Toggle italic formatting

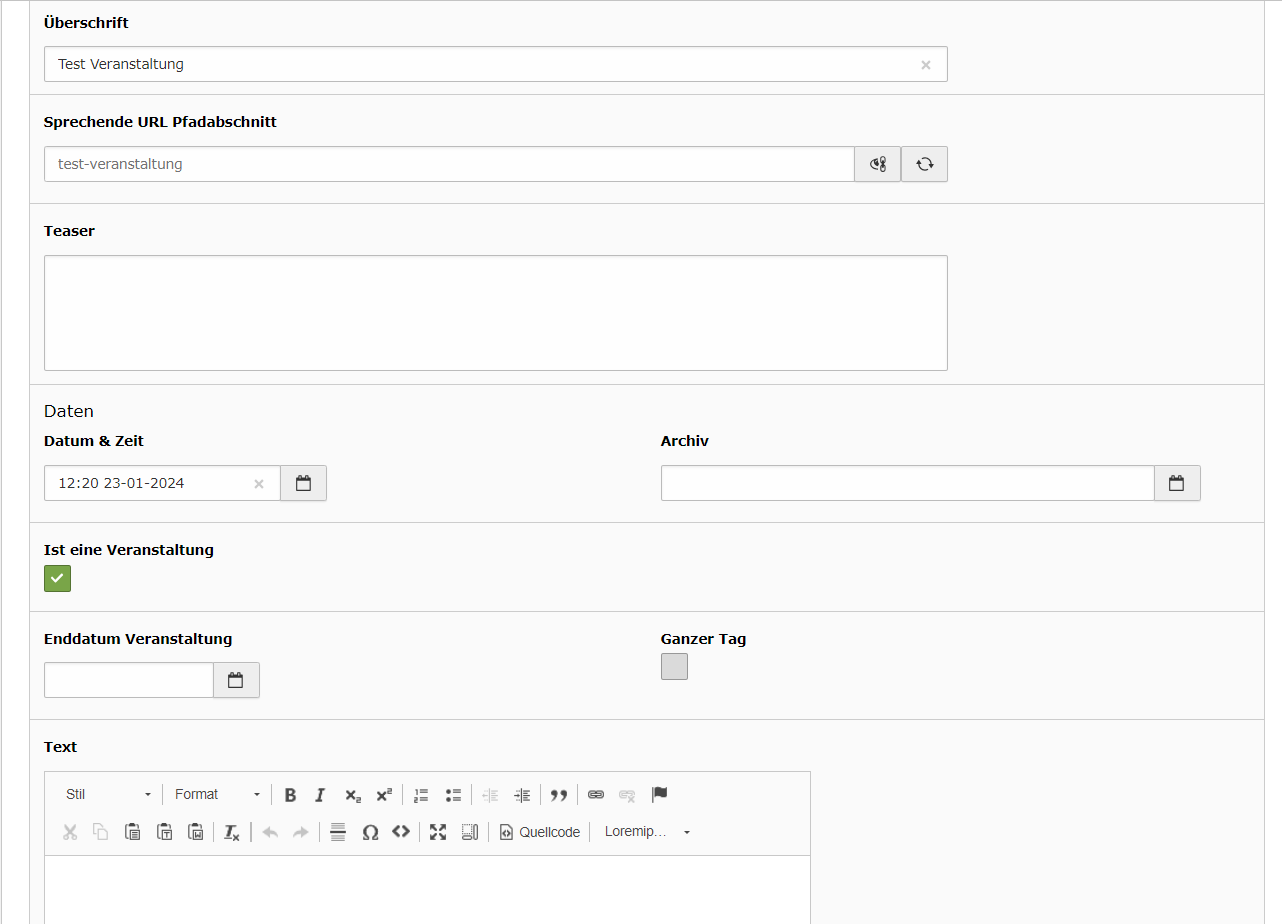pos(320,795)
